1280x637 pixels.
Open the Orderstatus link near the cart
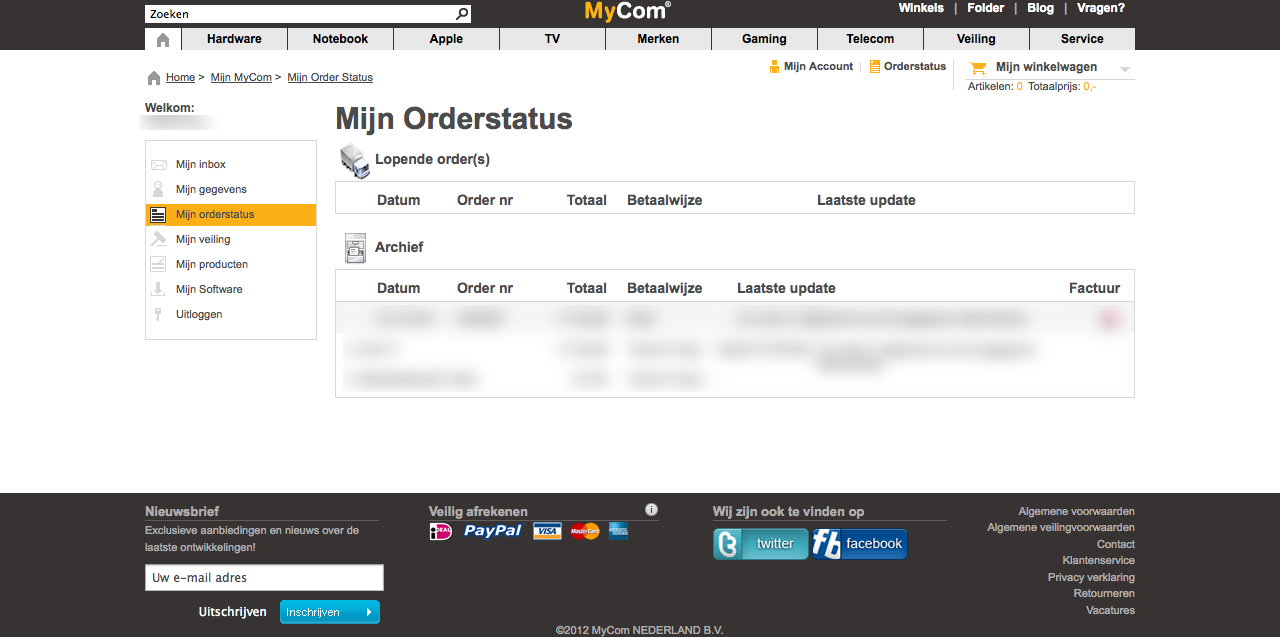point(907,67)
